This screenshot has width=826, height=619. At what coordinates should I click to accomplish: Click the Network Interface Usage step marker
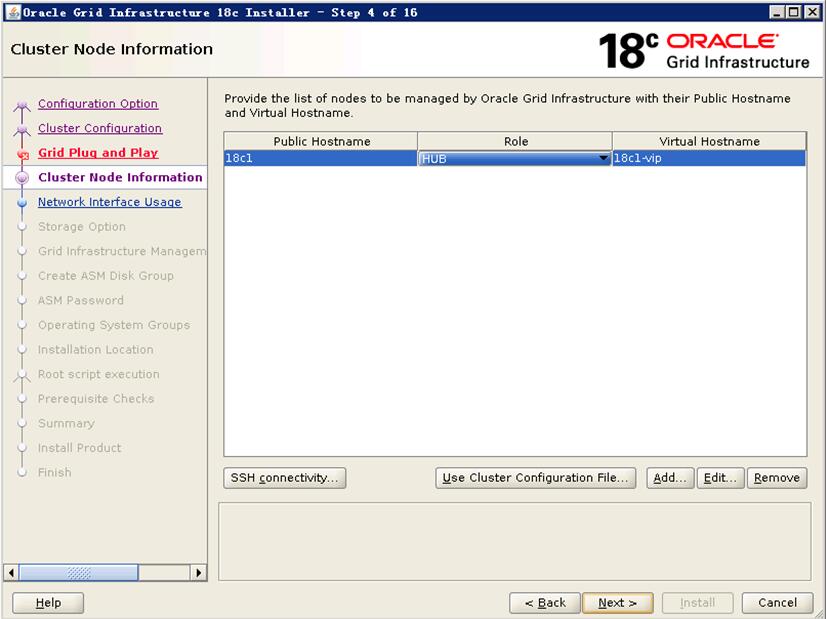pyautogui.click(x=22, y=202)
